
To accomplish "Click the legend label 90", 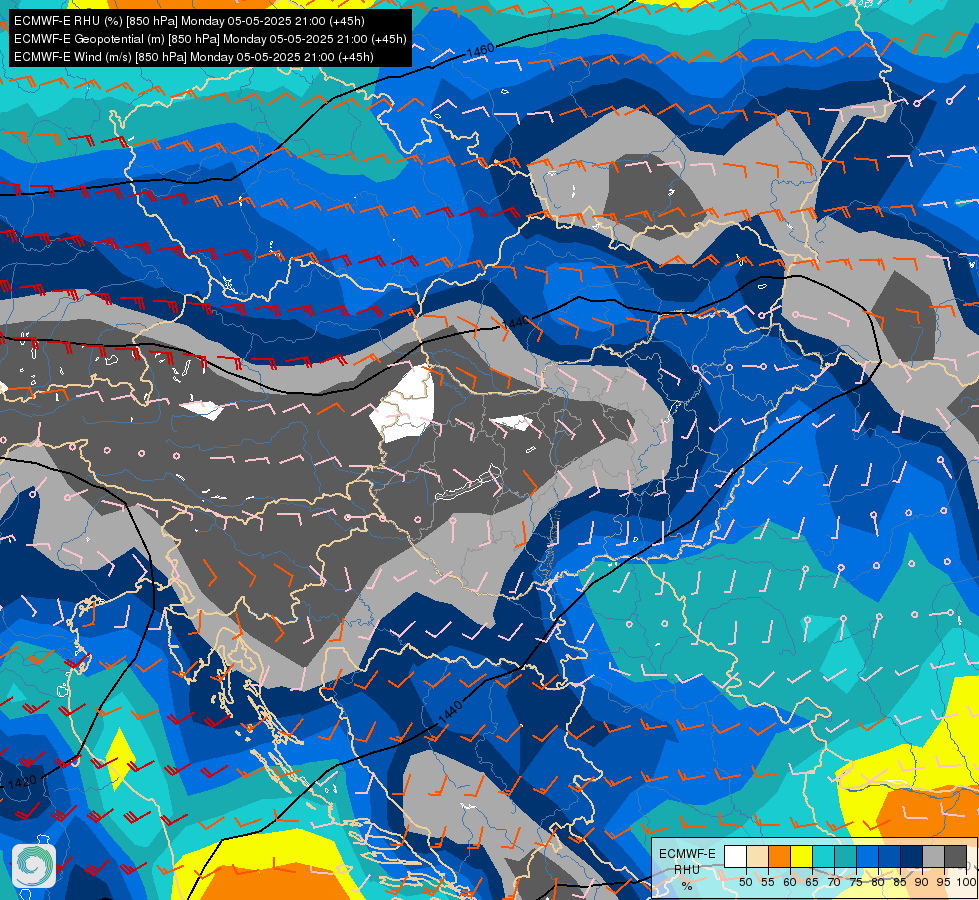I will coord(922,882).
